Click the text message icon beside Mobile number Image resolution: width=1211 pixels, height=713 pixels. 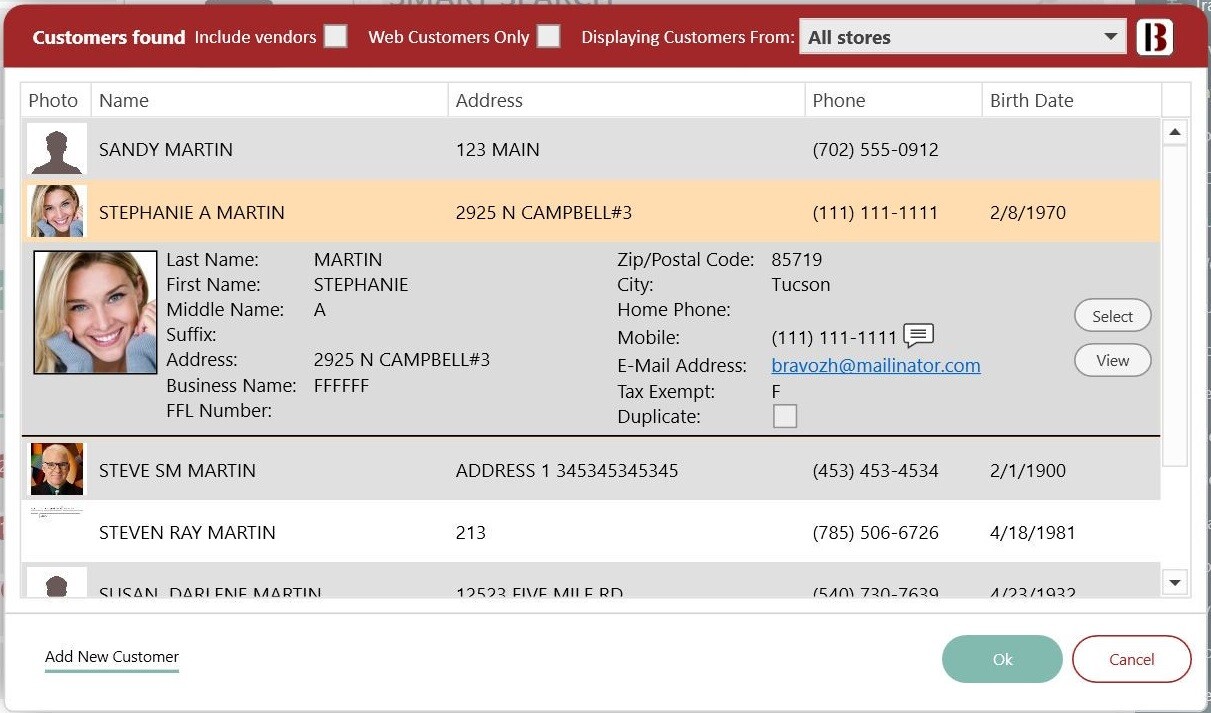918,335
